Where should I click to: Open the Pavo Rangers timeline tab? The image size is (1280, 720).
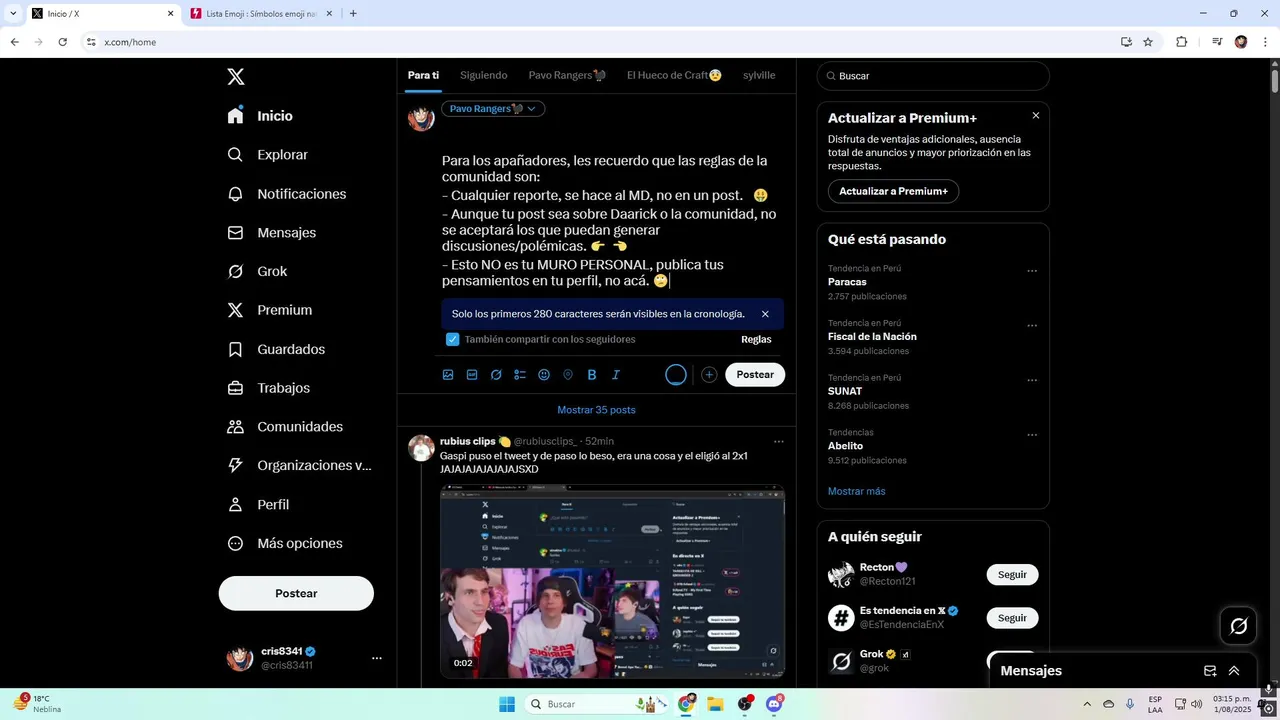pos(567,75)
